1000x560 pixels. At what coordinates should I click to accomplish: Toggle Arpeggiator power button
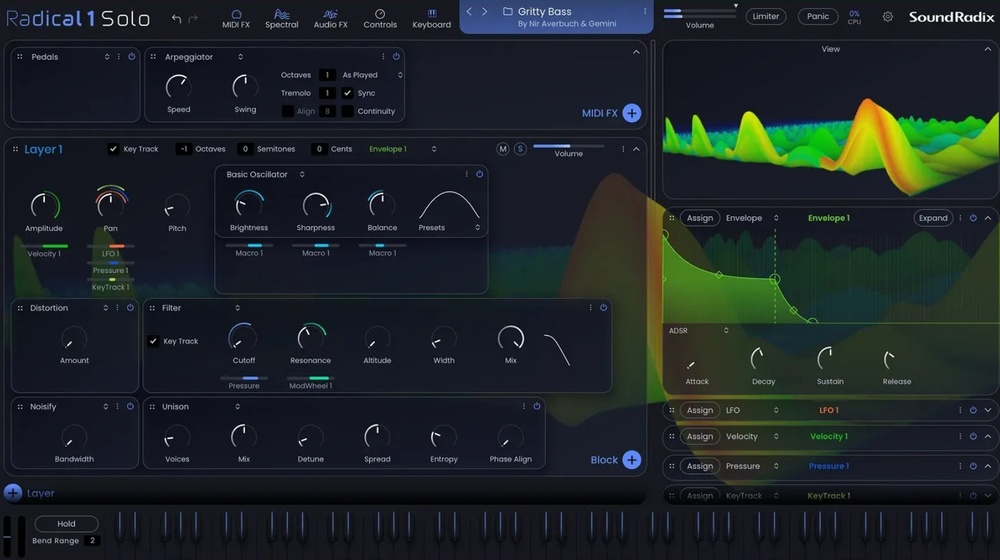[396, 57]
